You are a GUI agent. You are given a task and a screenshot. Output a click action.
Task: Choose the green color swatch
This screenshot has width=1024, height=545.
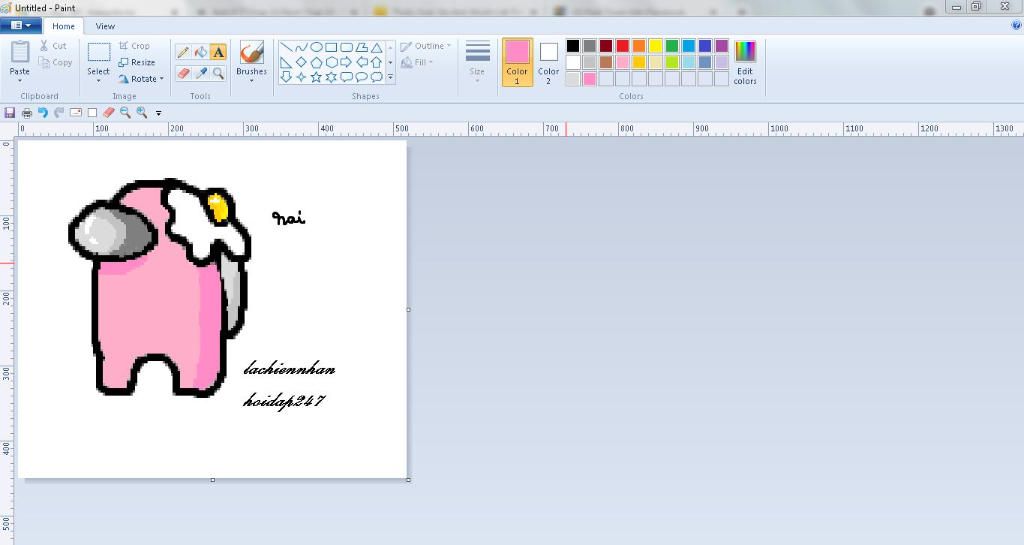click(672, 46)
